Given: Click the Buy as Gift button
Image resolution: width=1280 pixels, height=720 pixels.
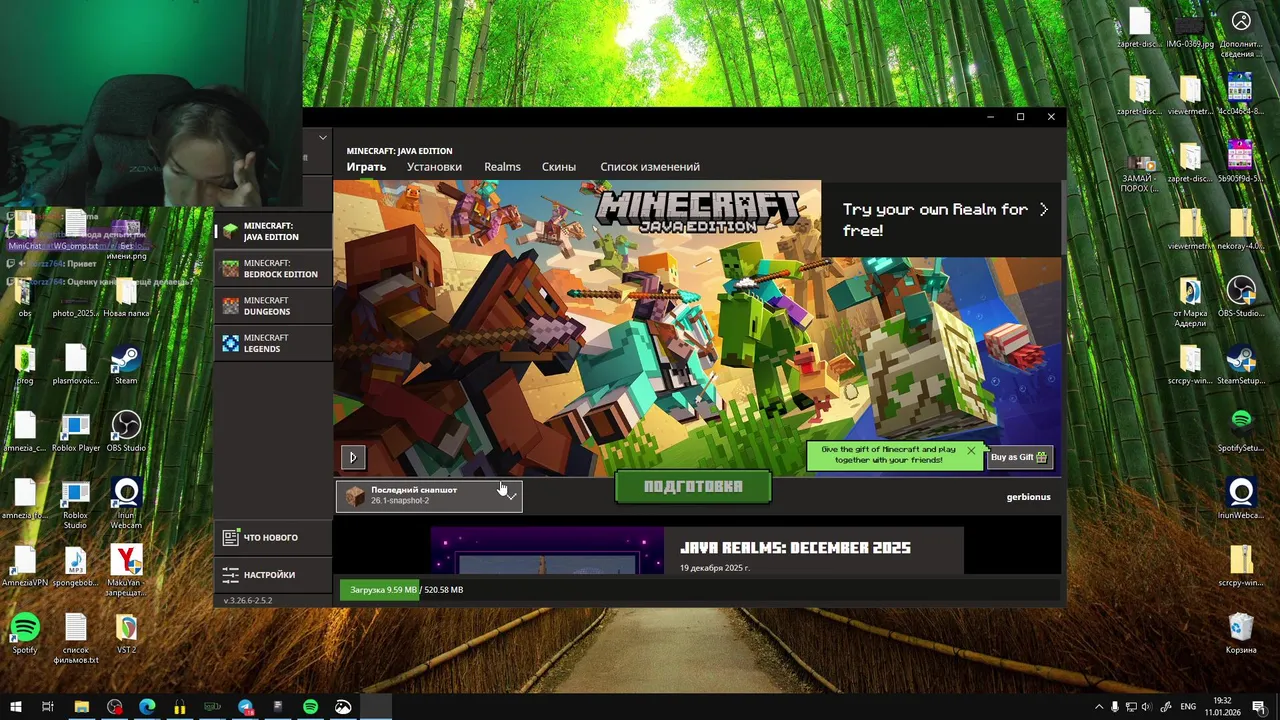Looking at the screenshot, I should (x=1019, y=457).
